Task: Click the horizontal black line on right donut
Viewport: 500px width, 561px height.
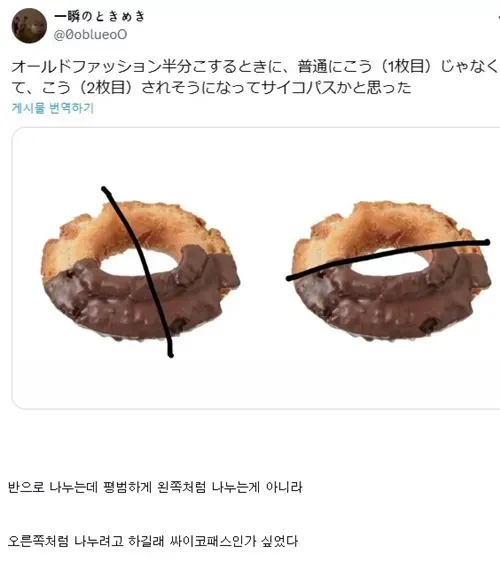Action: click(x=387, y=258)
